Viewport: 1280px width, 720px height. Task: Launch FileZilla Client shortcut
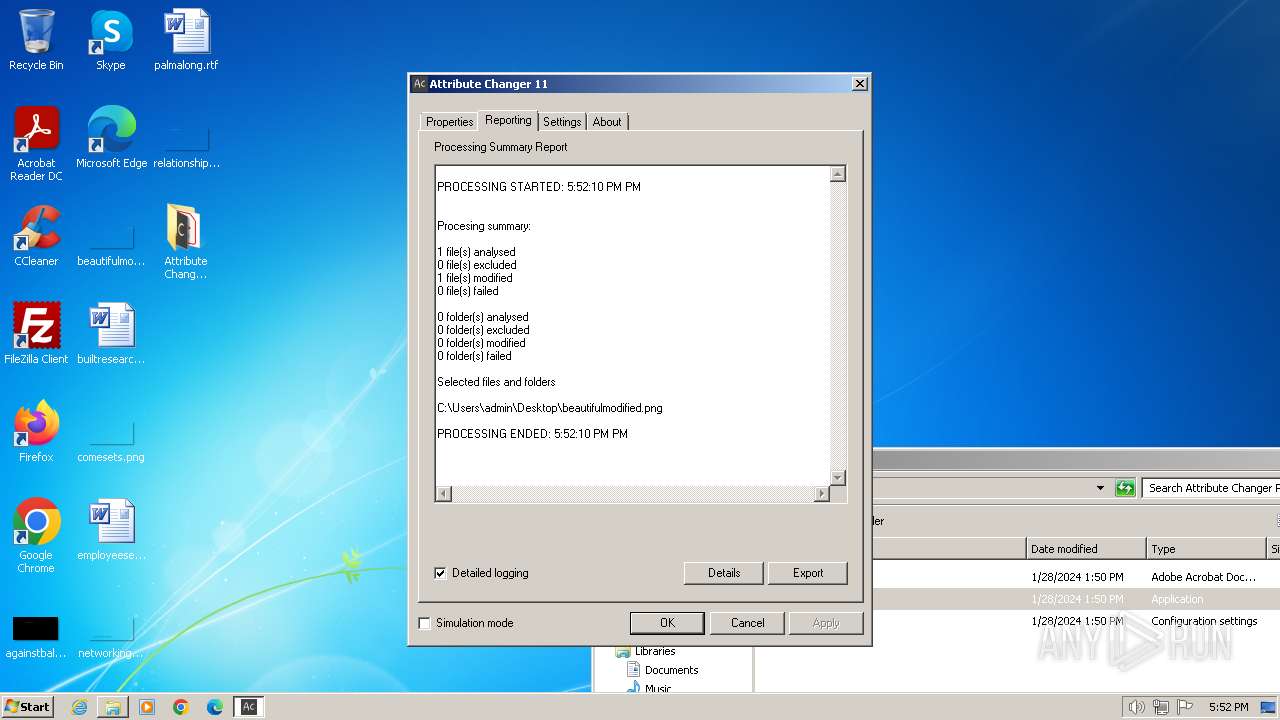36,334
